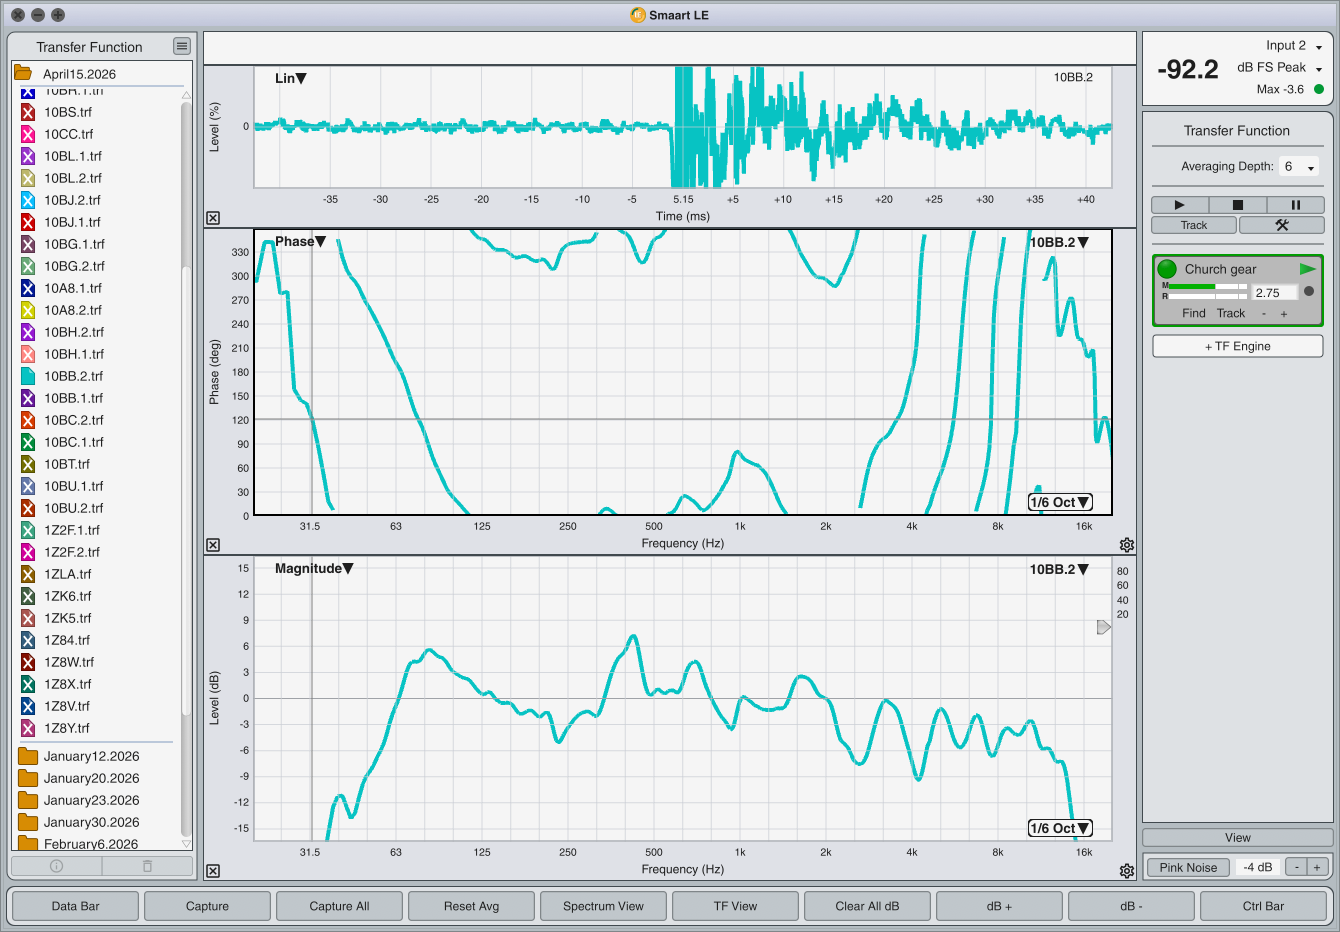
Task: Open phase plot settings gear icon
Action: pos(1127,545)
